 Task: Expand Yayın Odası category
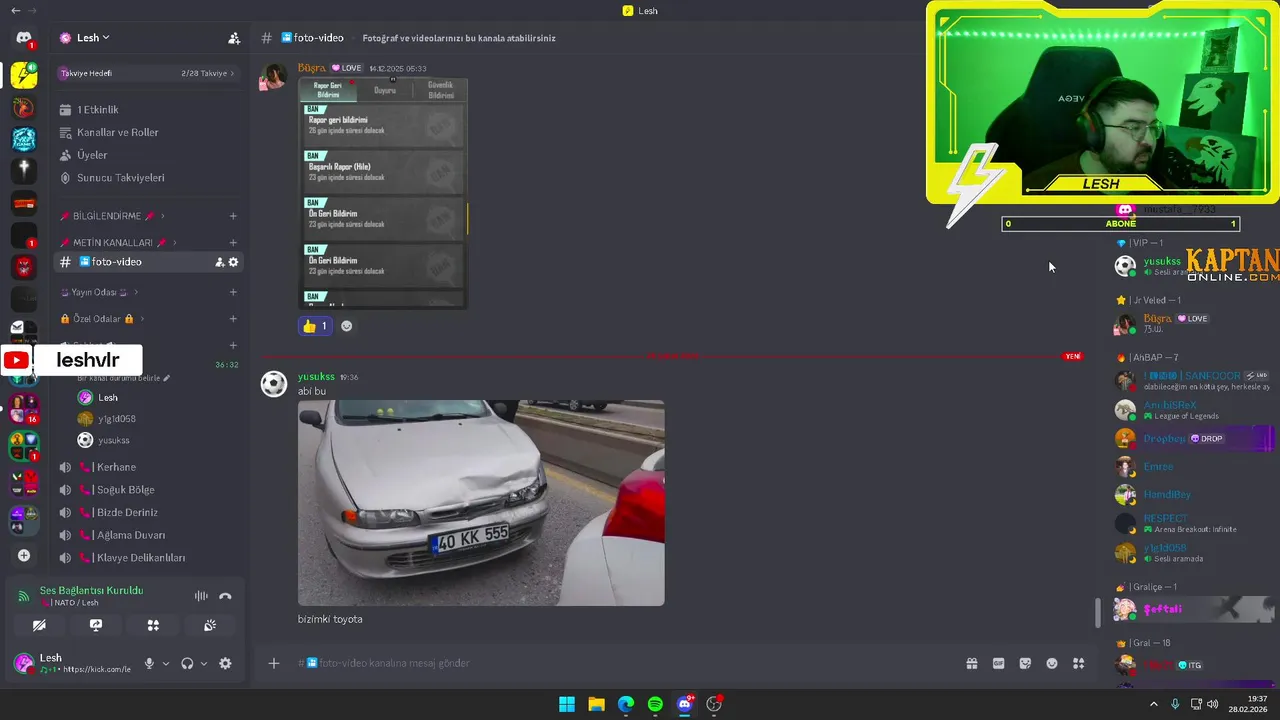coord(98,292)
